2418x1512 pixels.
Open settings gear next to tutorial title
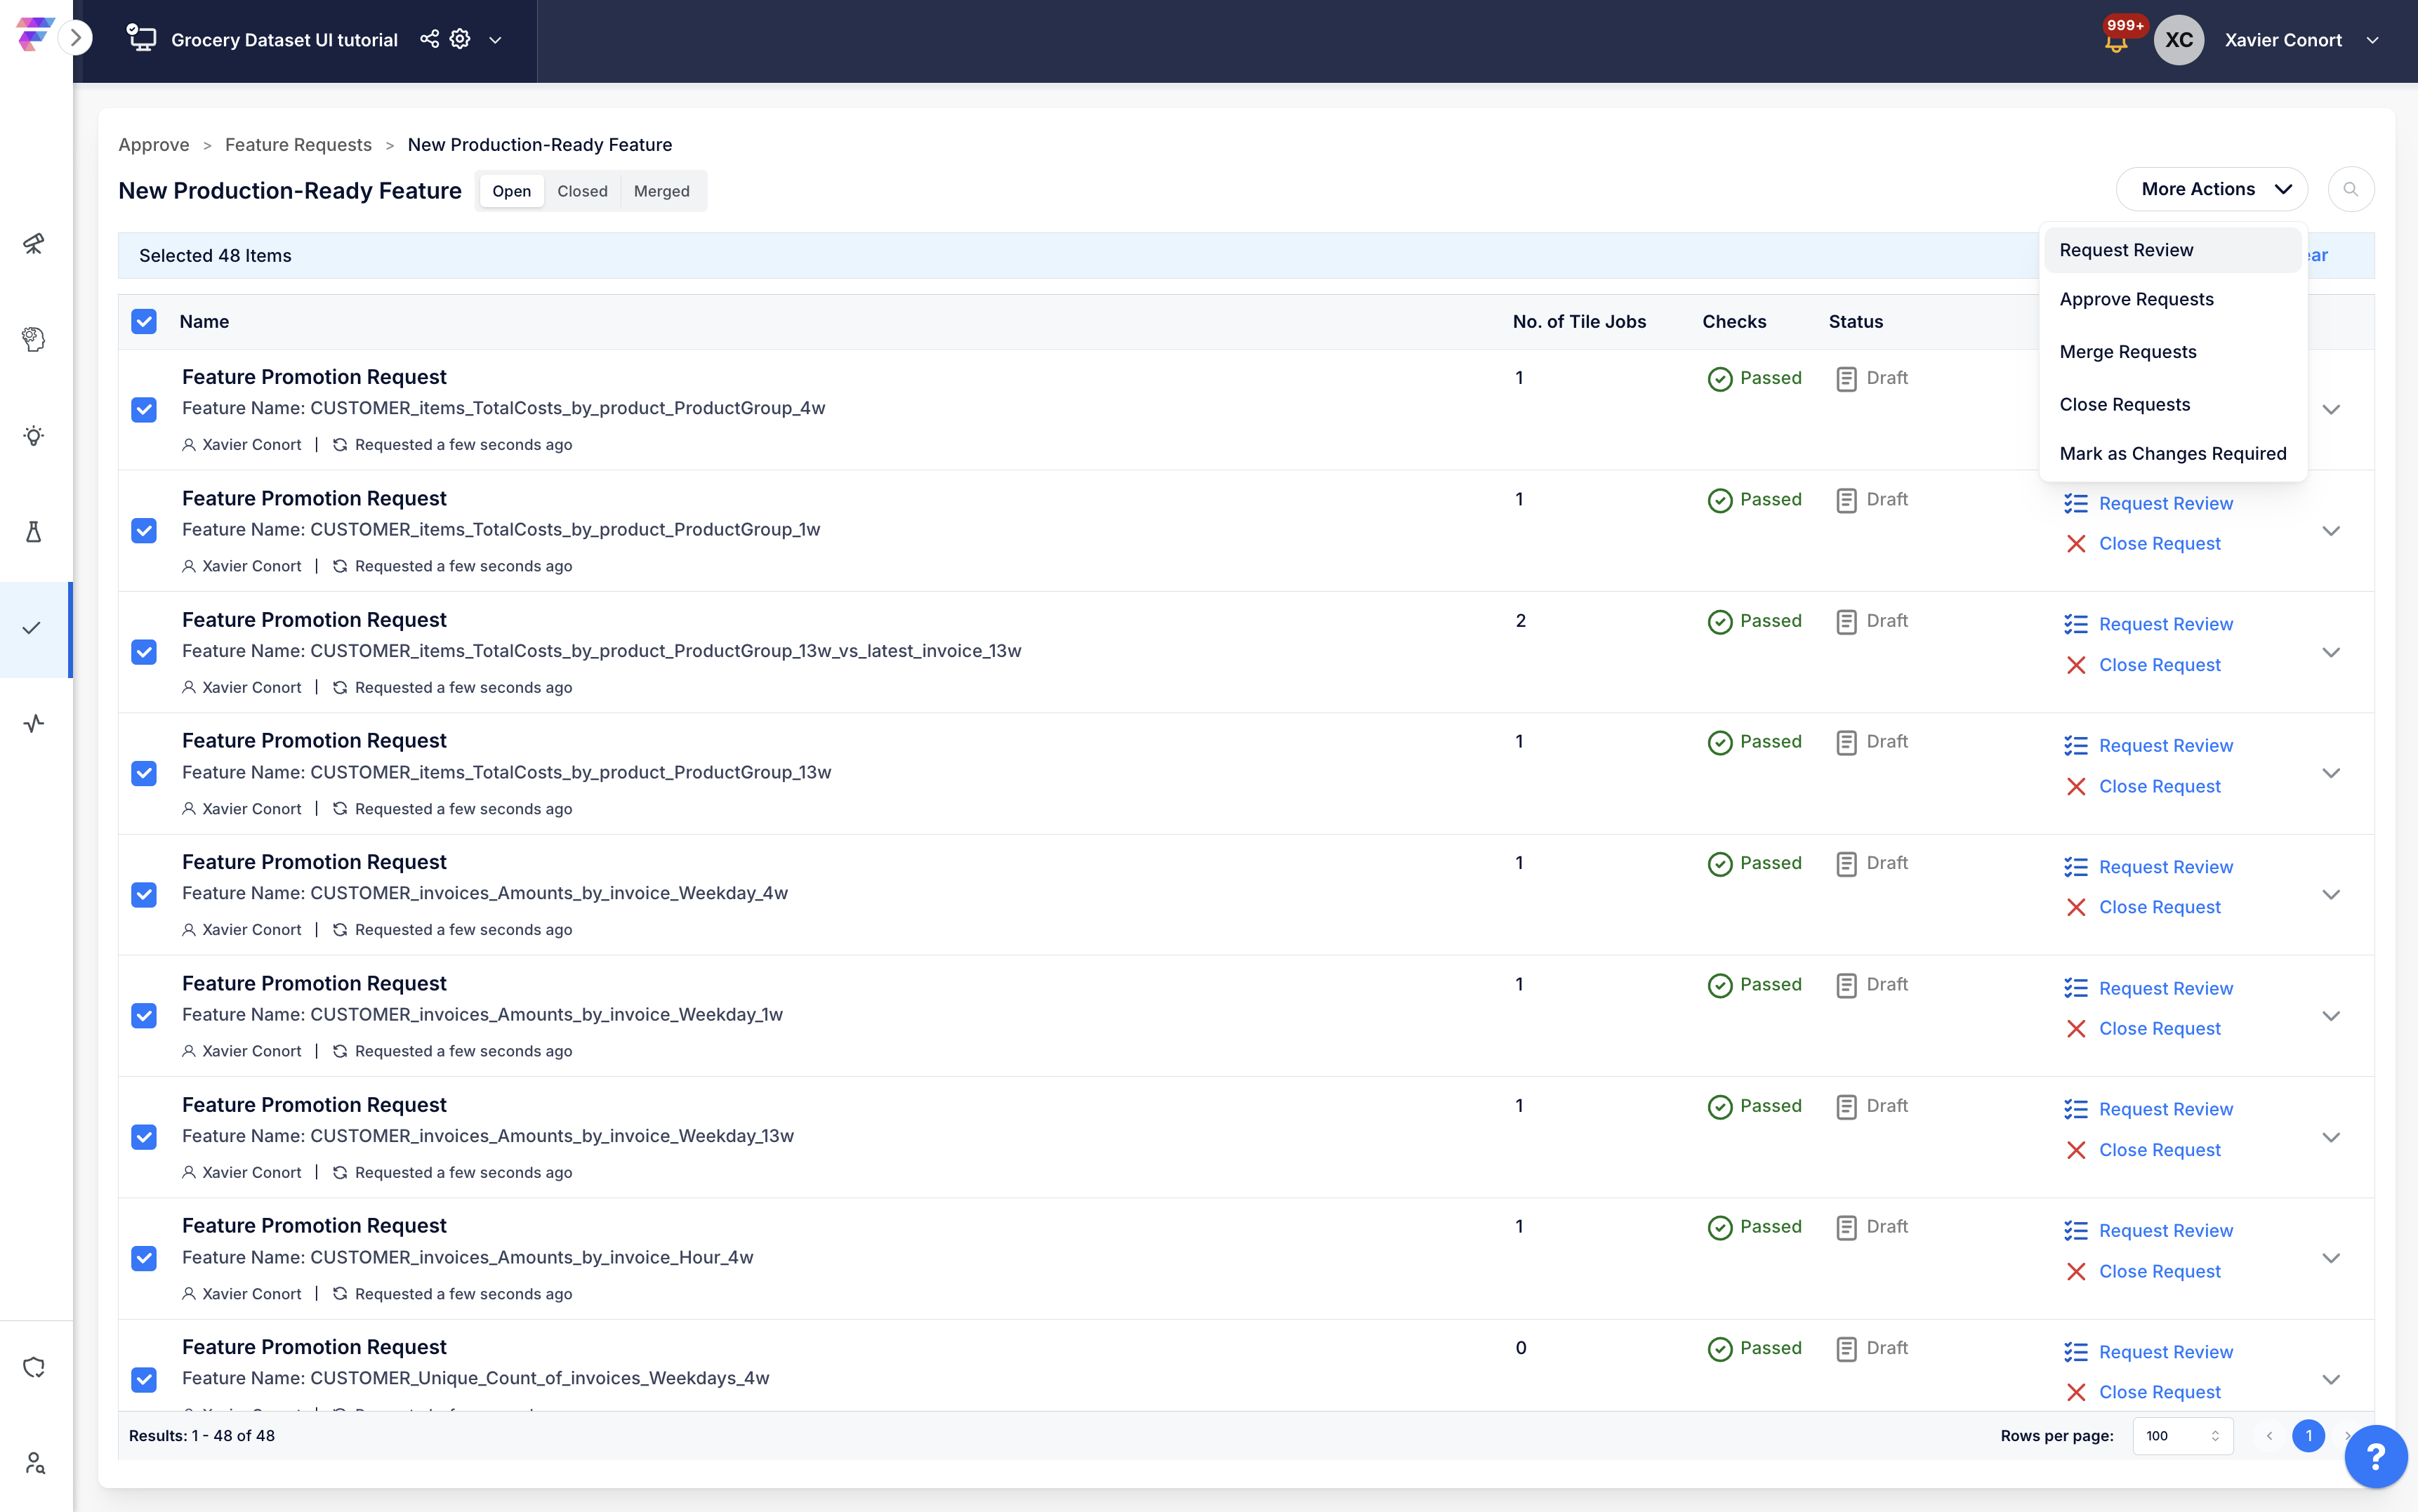click(460, 39)
